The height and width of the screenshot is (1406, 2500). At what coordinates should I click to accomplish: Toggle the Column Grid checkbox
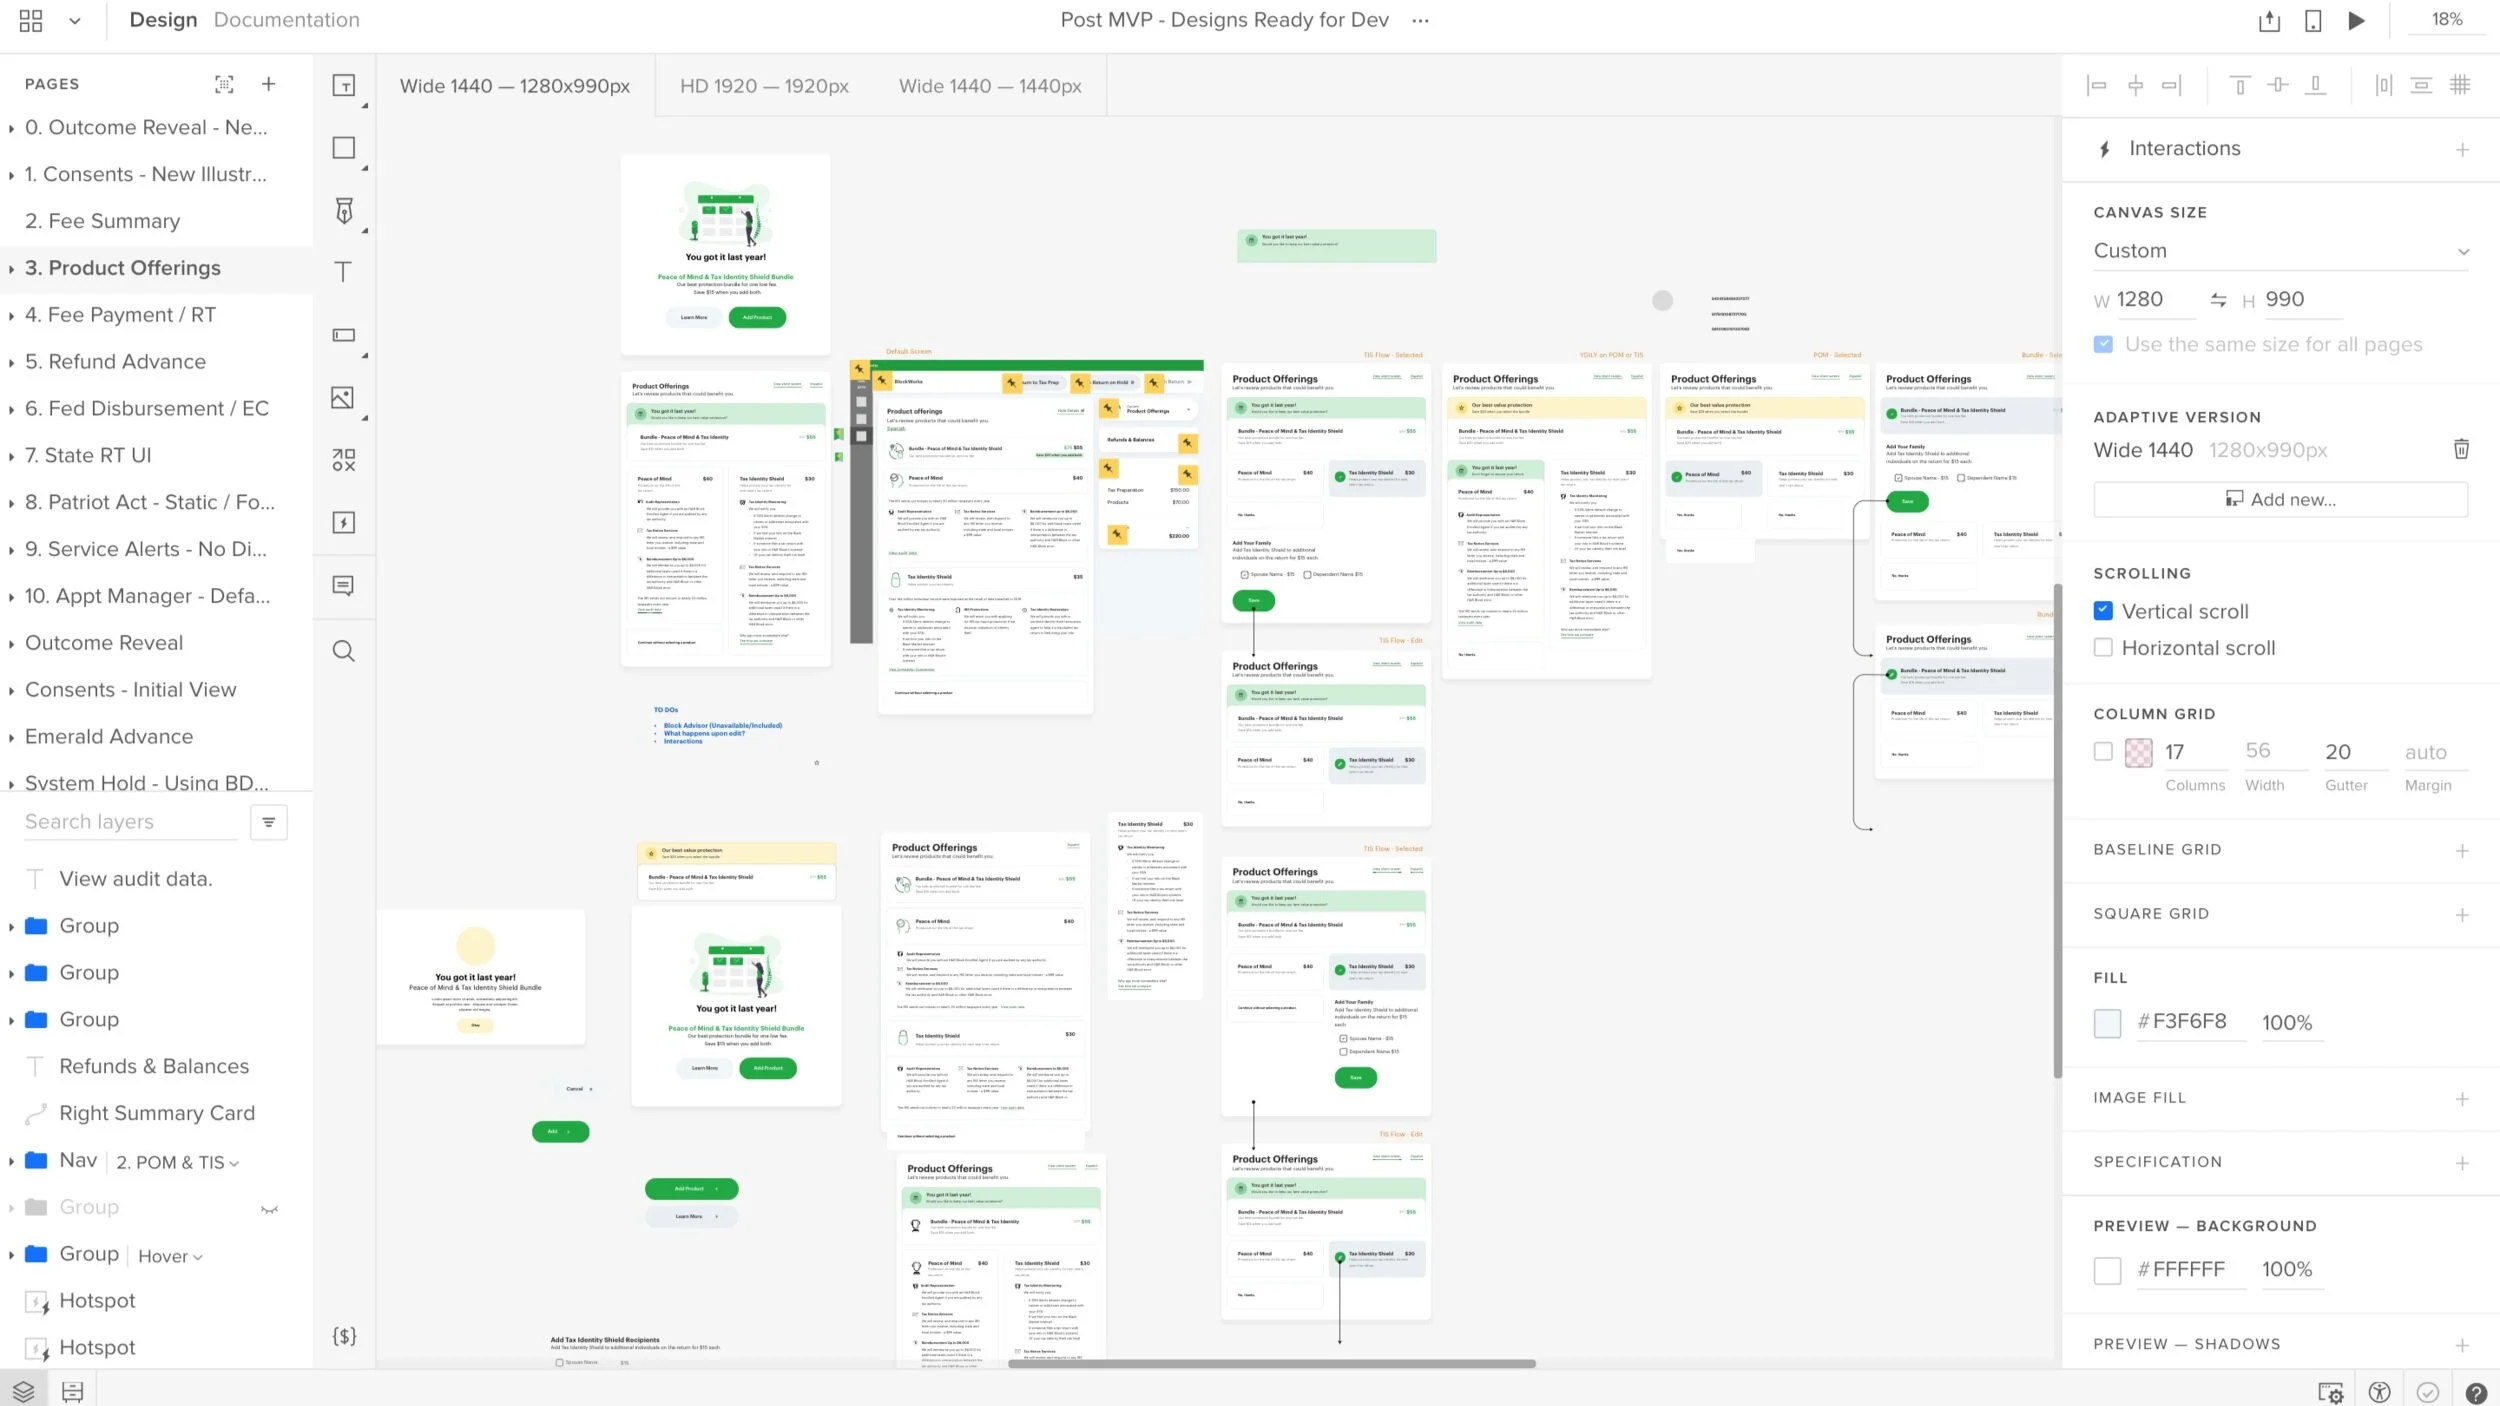2103,752
